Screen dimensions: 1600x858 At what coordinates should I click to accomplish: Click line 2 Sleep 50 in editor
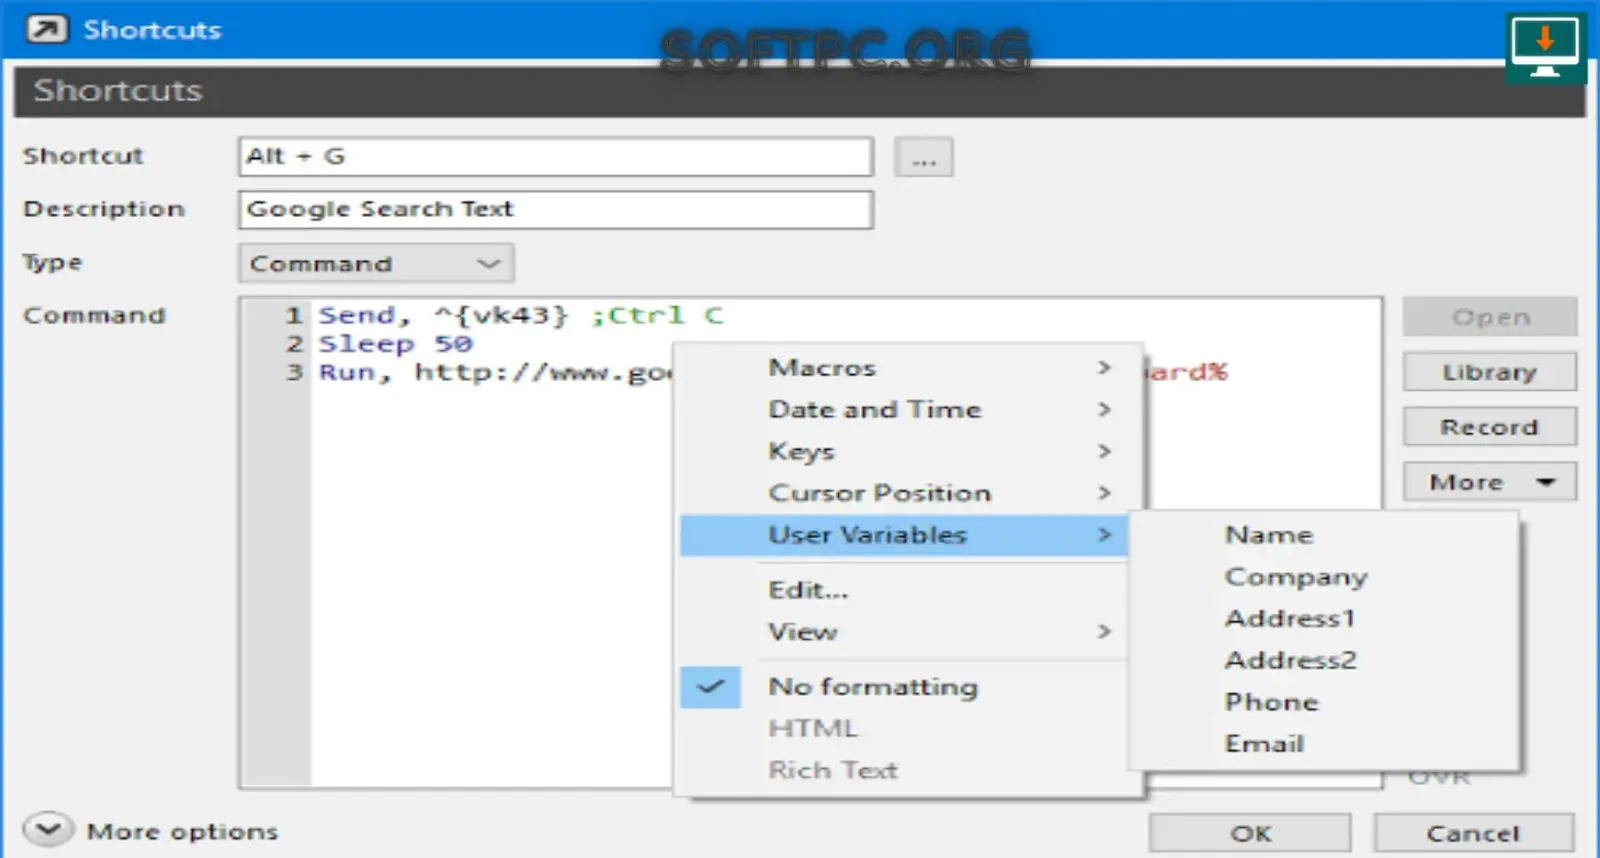pyautogui.click(x=396, y=344)
